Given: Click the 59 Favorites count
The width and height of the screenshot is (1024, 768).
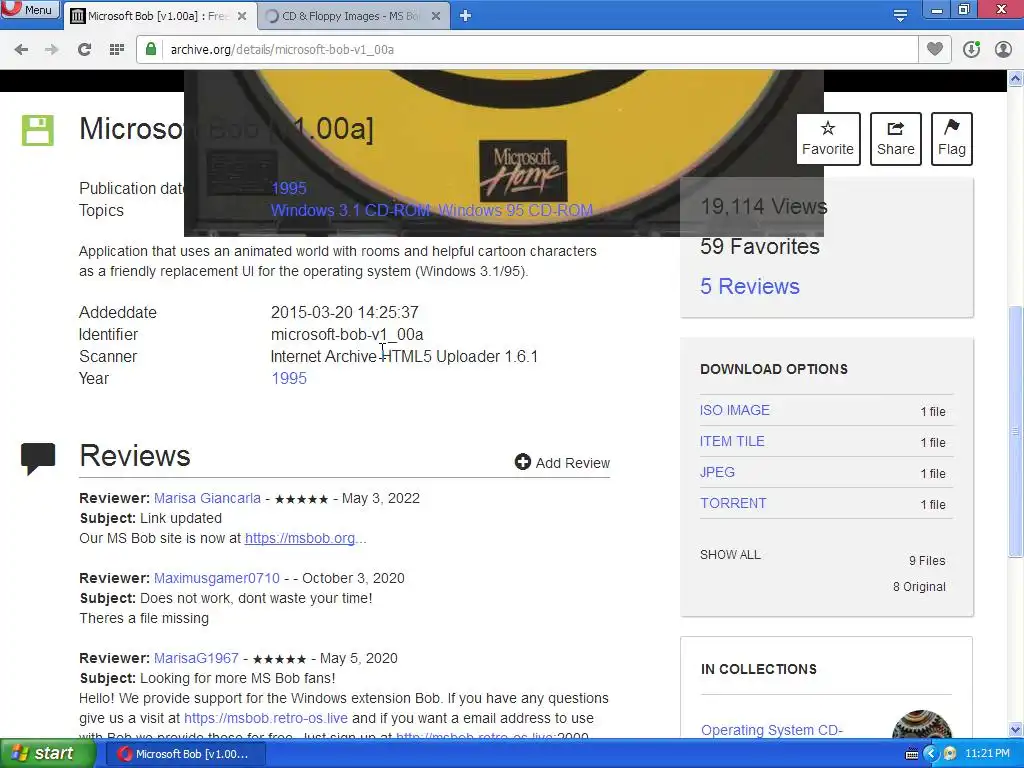Looking at the screenshot, I should point(760,246).
